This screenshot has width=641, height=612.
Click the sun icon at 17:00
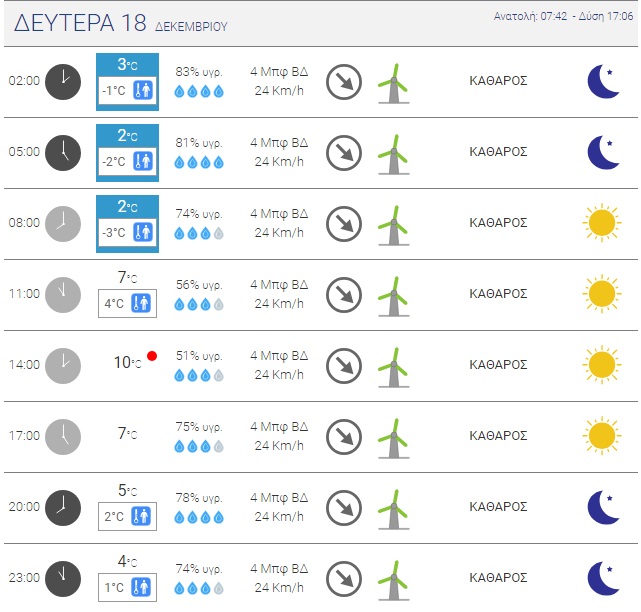pos(601,435)
